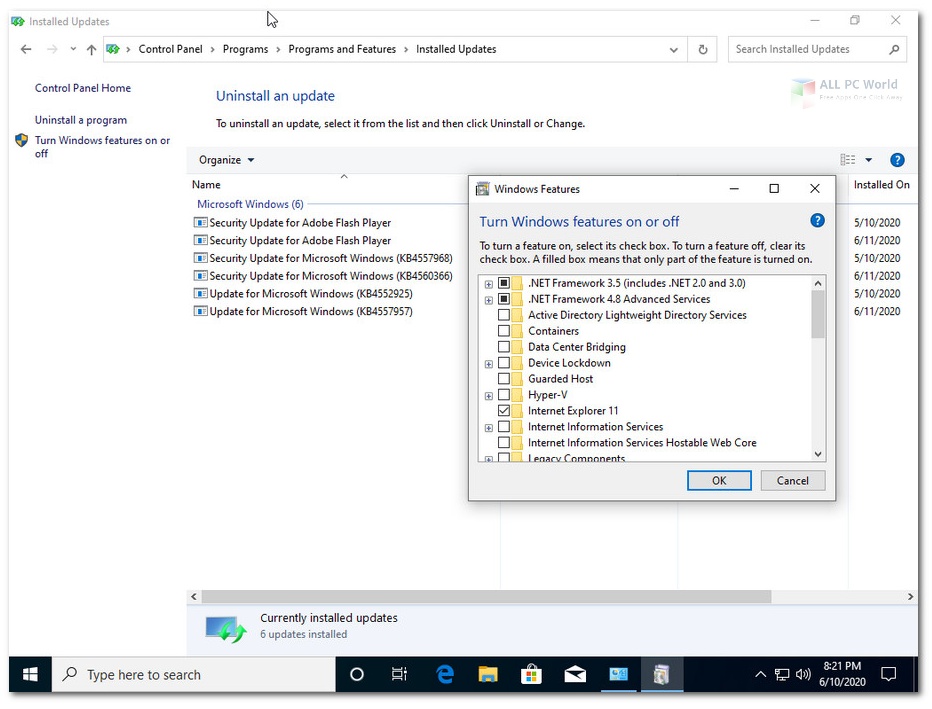932x709 pixels.
Task: Select Security Update KB4557968 in list
Action: [330, 258]
